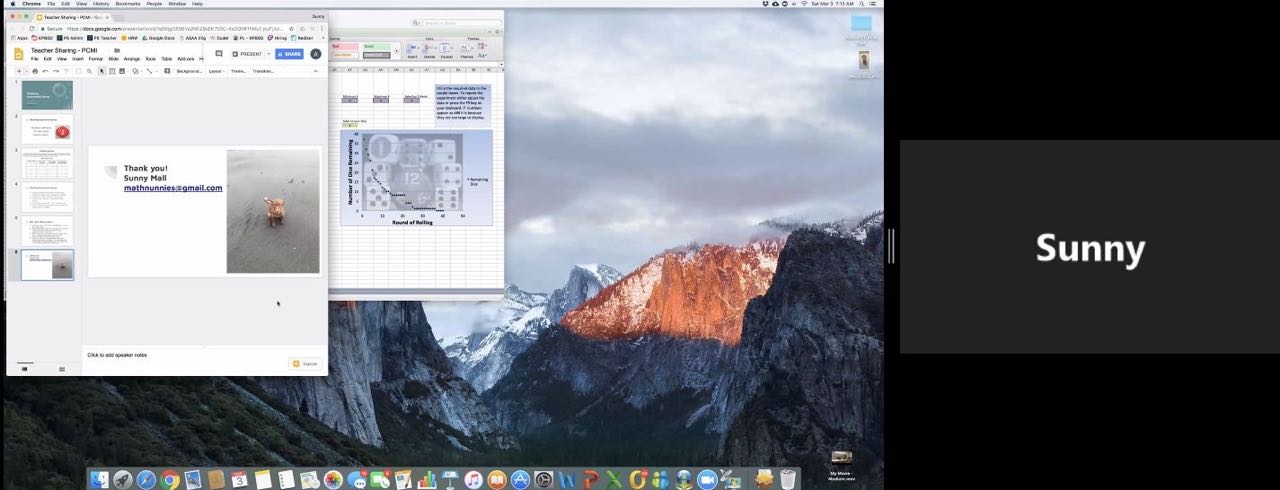The image size is (1280, 490).
Task: Click the Undo arrow in Slides toolbar
Action: tap(45, 71)
